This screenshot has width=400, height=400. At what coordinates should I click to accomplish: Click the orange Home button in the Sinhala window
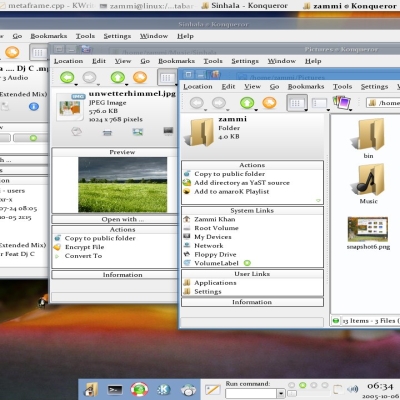click(12, 52)
